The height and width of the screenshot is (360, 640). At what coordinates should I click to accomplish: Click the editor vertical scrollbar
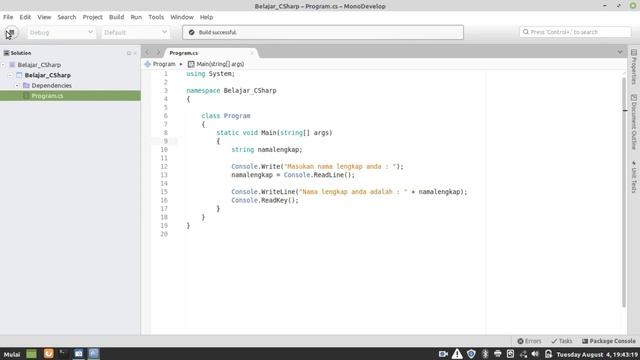(x=624, y=192)
